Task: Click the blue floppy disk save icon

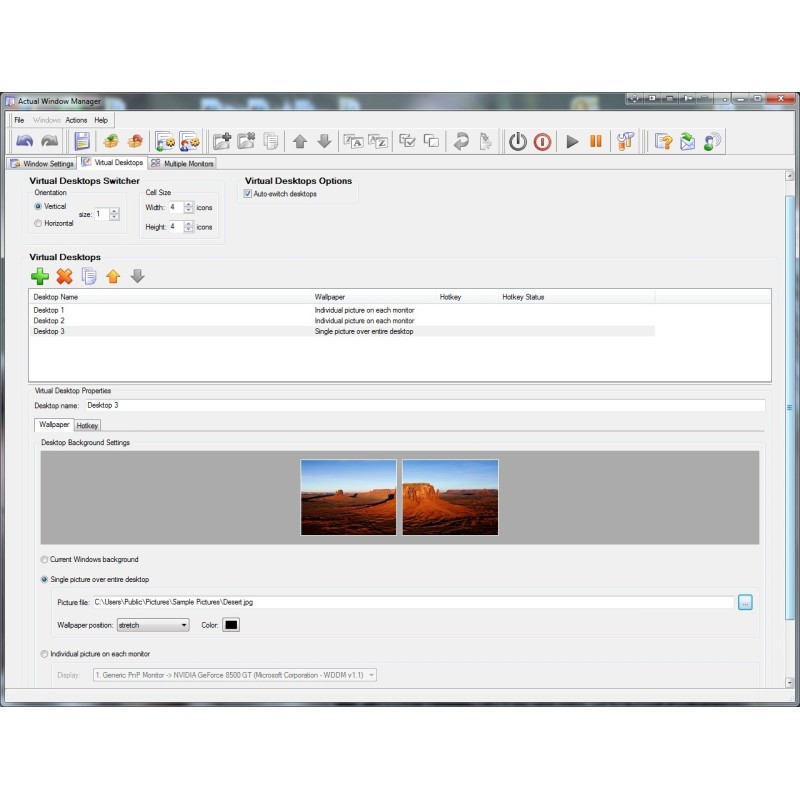Action: coord(82,141)
